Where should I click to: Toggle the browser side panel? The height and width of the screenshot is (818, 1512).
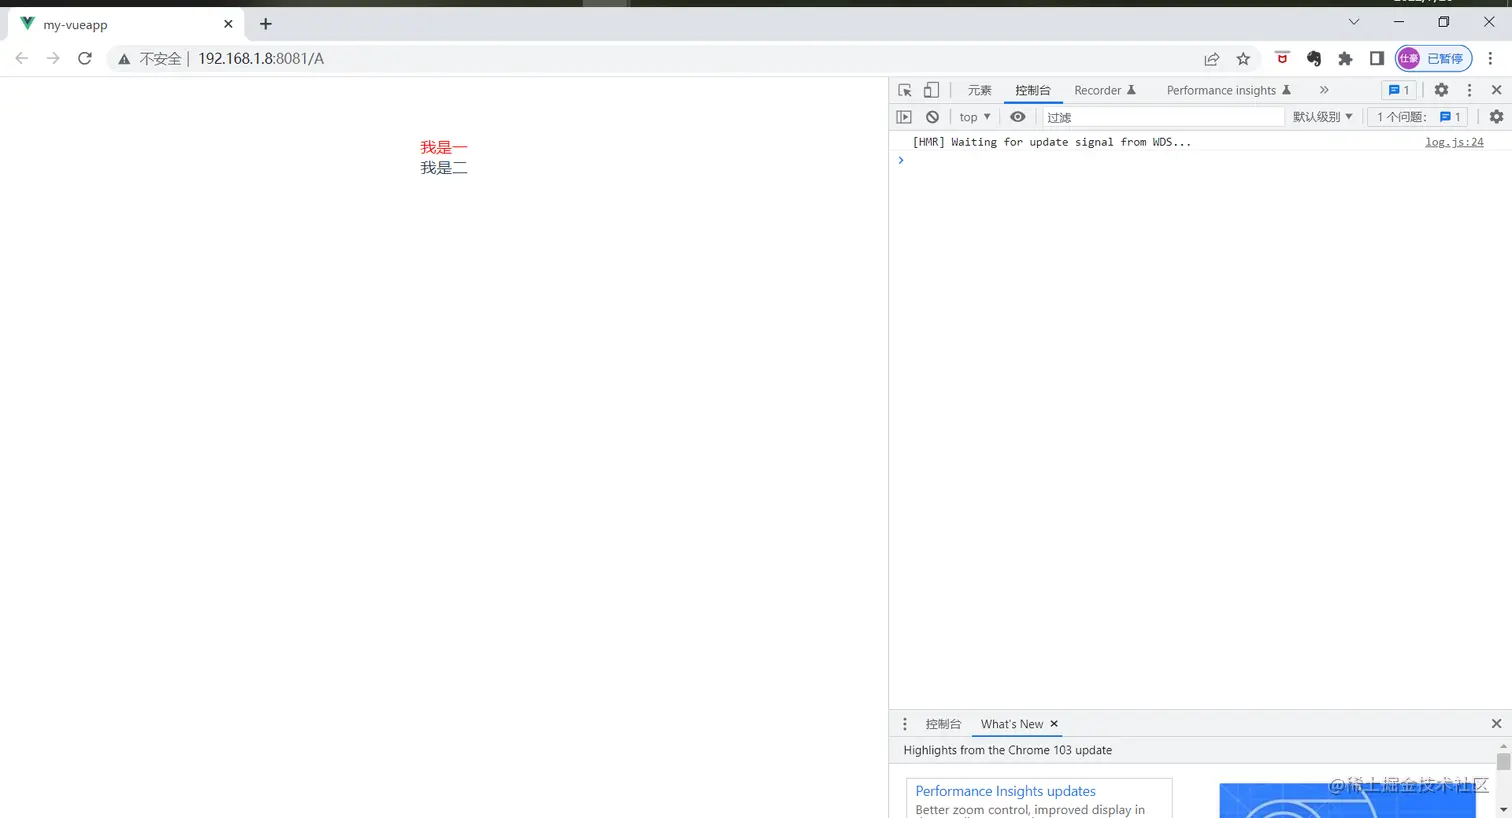[x=1377, y=59]
